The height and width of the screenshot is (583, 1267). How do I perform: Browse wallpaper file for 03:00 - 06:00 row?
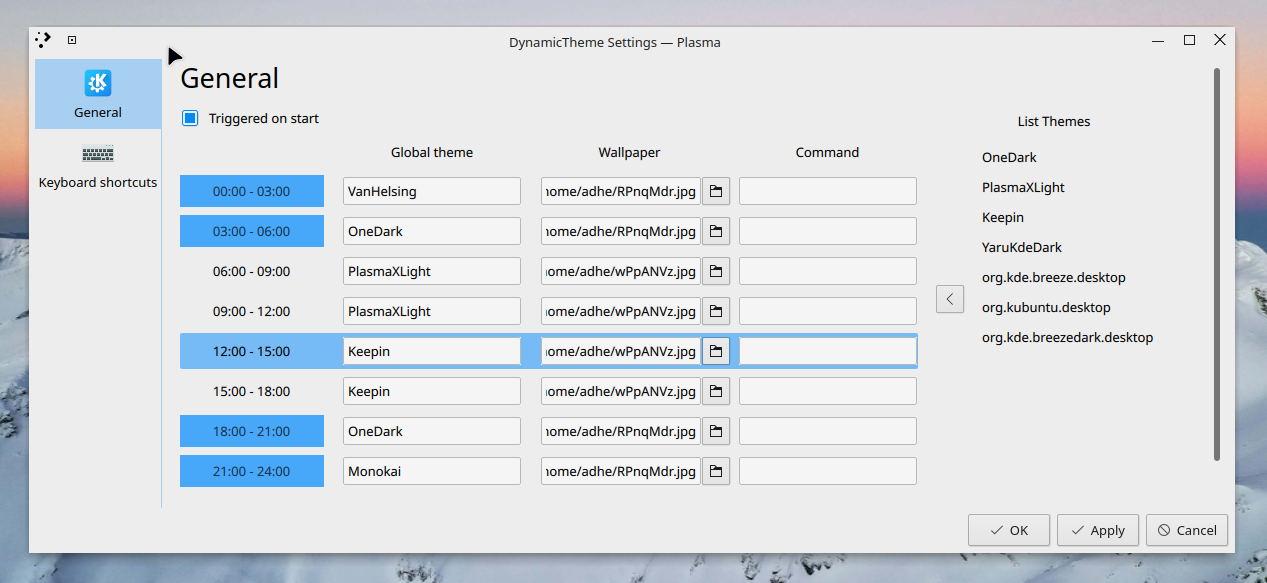coord(716,231)
